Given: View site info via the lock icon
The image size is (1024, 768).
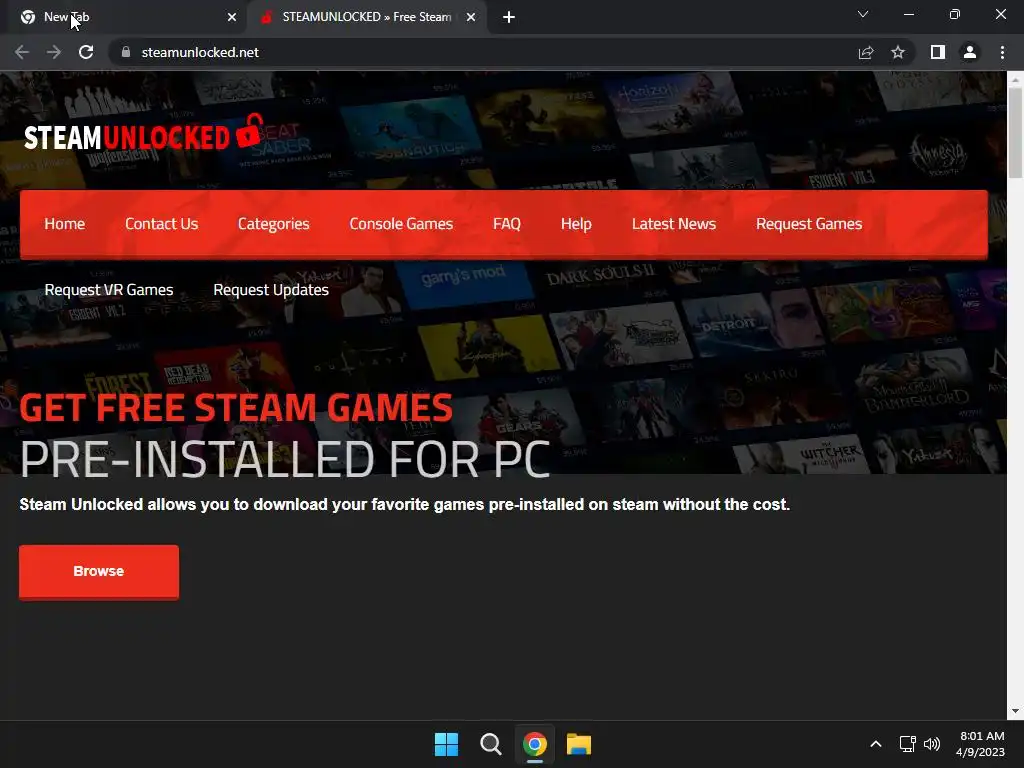Looking at the screenshot, I should pyautogui.click(x=126, y=52).
